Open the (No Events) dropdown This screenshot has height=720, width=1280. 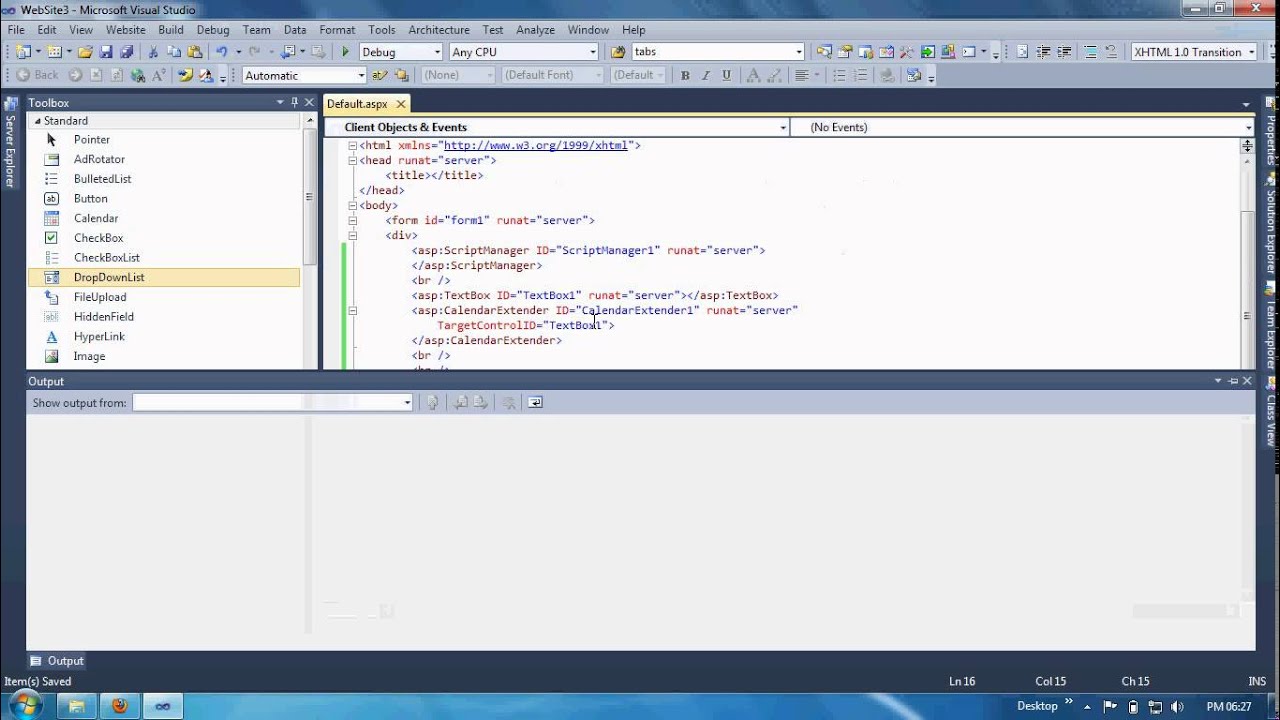click(x=1248, y=127)
